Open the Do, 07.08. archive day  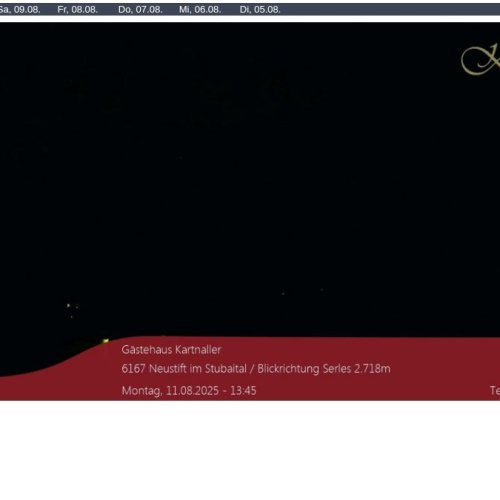pyautogui.click(x=140, y=10)
